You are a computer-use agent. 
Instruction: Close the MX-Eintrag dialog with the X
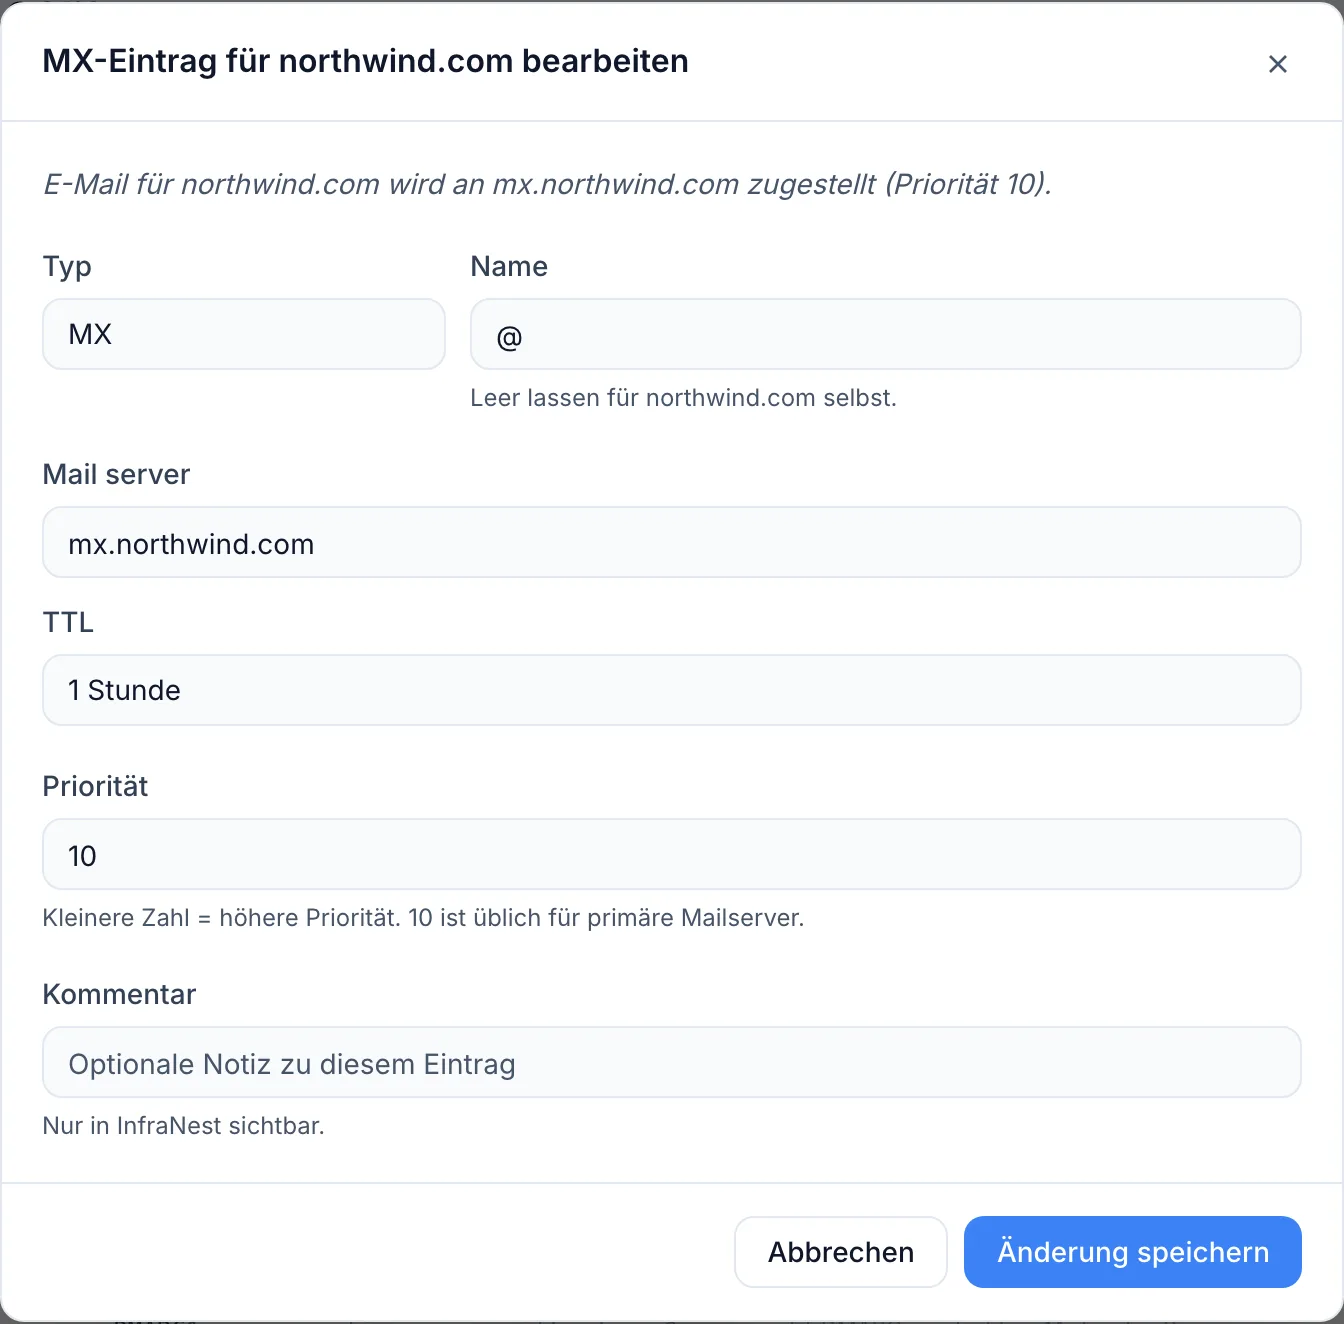click(x=1277, y=64)
